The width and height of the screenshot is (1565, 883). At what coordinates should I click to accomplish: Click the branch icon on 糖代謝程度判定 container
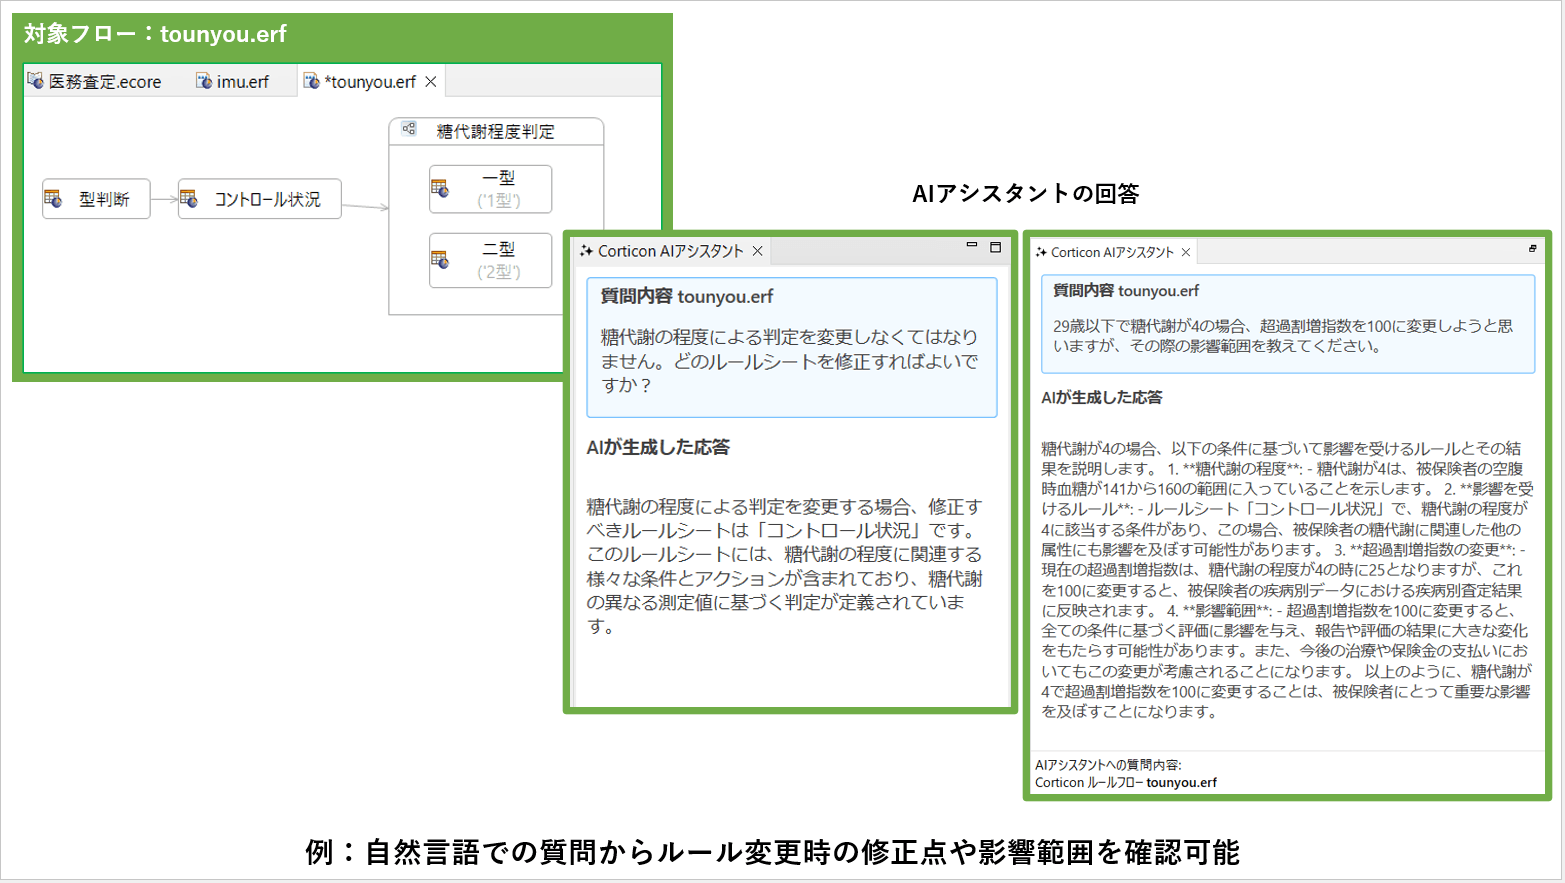tap(408, 129)
